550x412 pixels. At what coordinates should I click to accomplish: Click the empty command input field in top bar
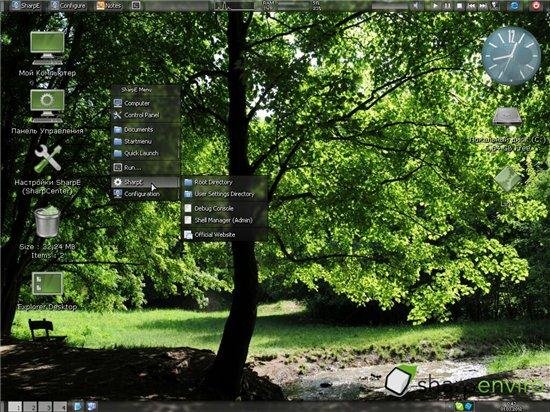(177, 5)
